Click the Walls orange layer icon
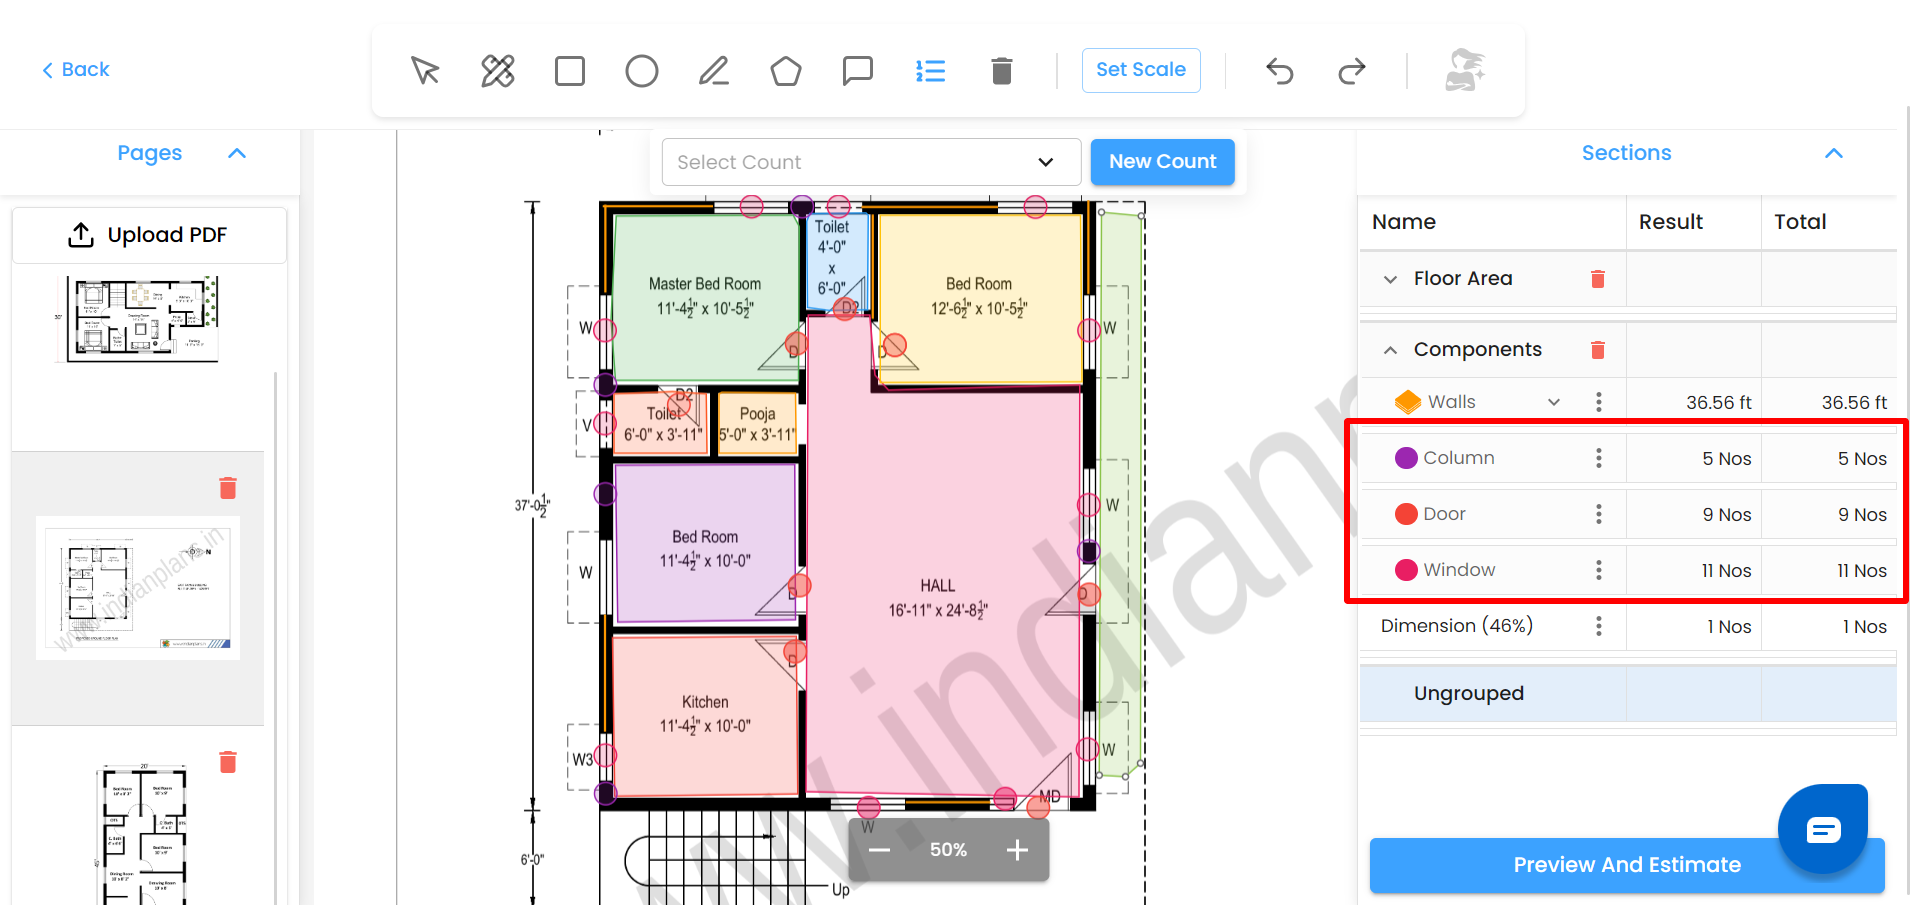This screenshot has height=905, width=1920. coord(1408,402)
